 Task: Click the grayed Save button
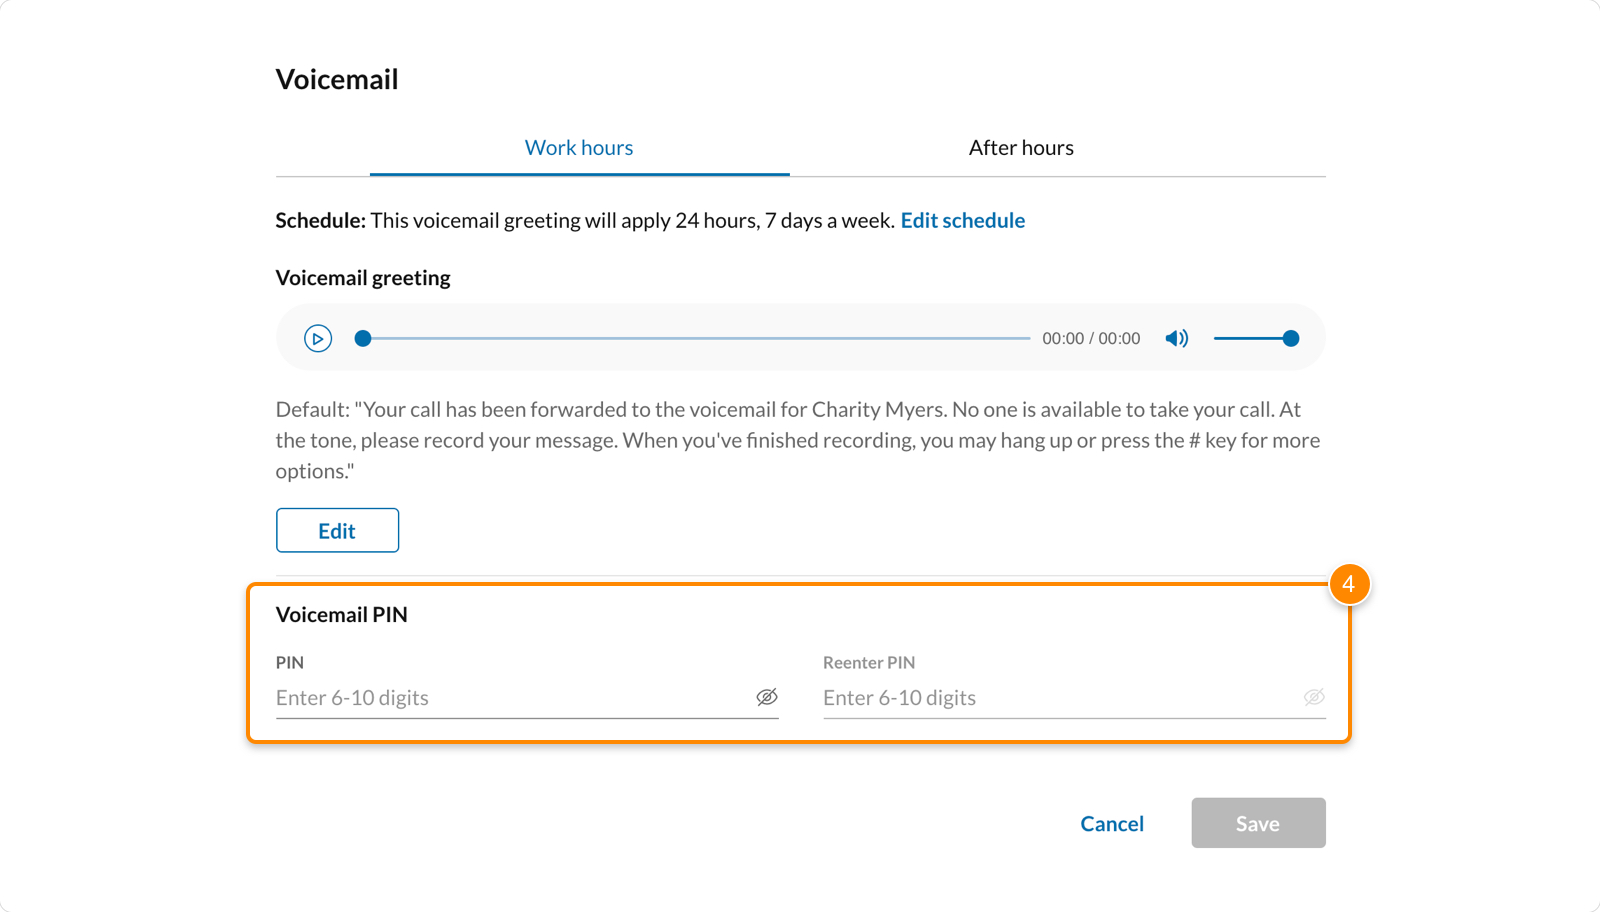click(1258, 823)
